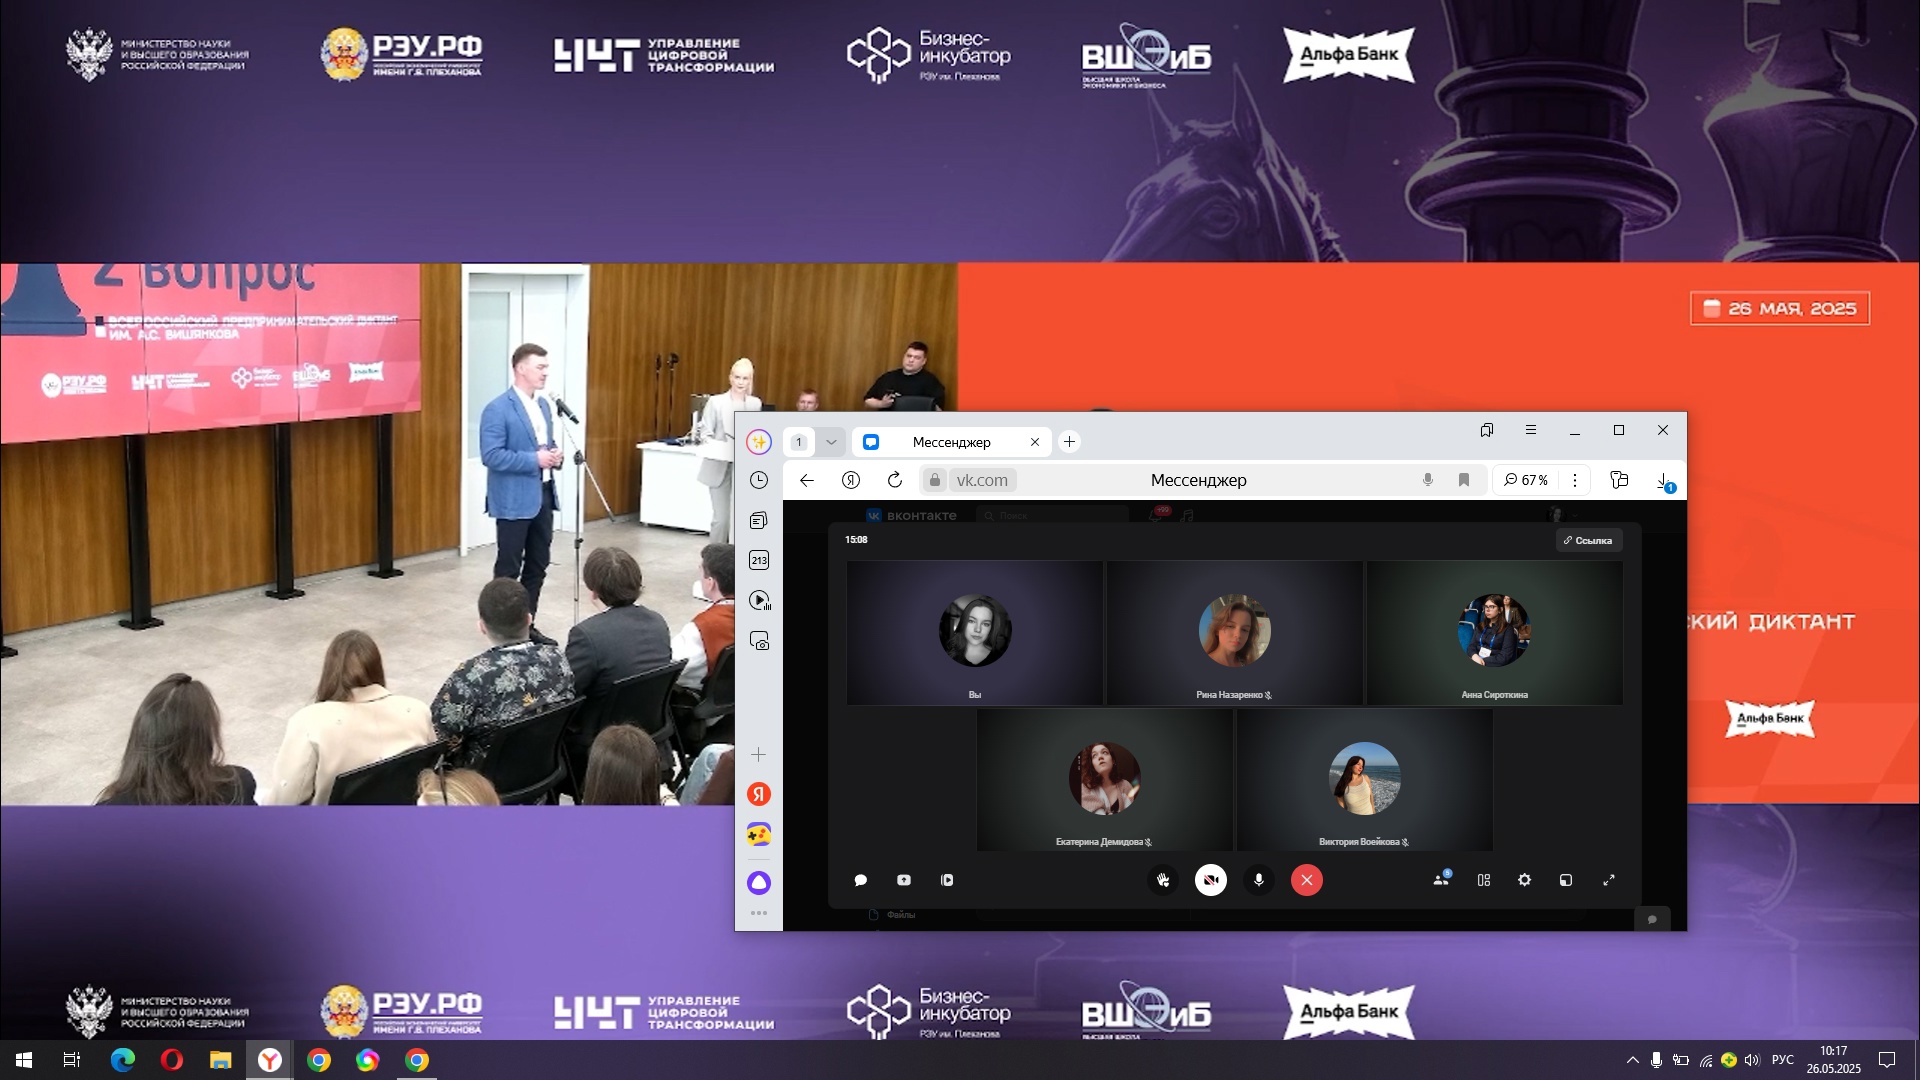
Task: Raise hand in the VK call
Action: click(1163, 880)
